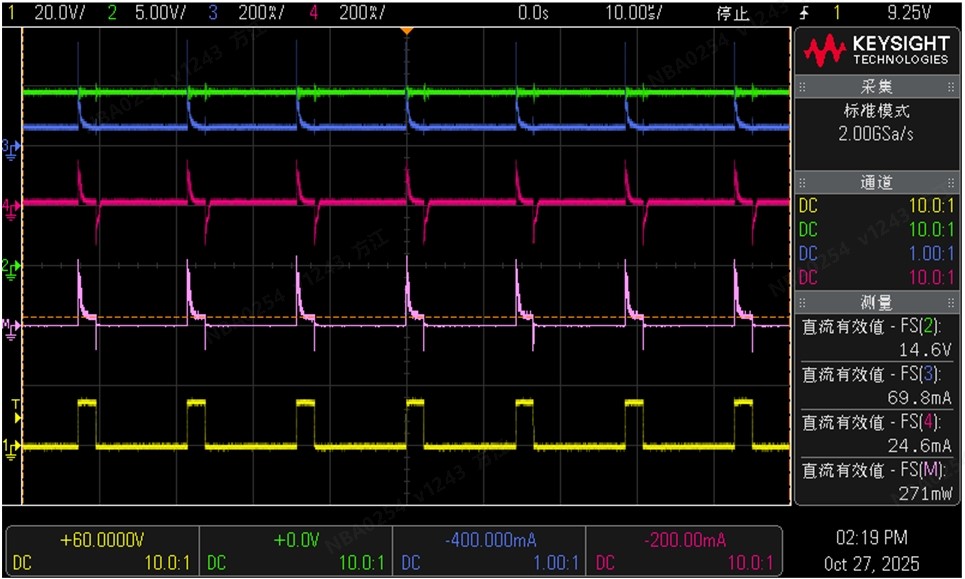965x579 pixels.
Task: Click the trigger source channel 1 indicator
Action: click(836, 13)
